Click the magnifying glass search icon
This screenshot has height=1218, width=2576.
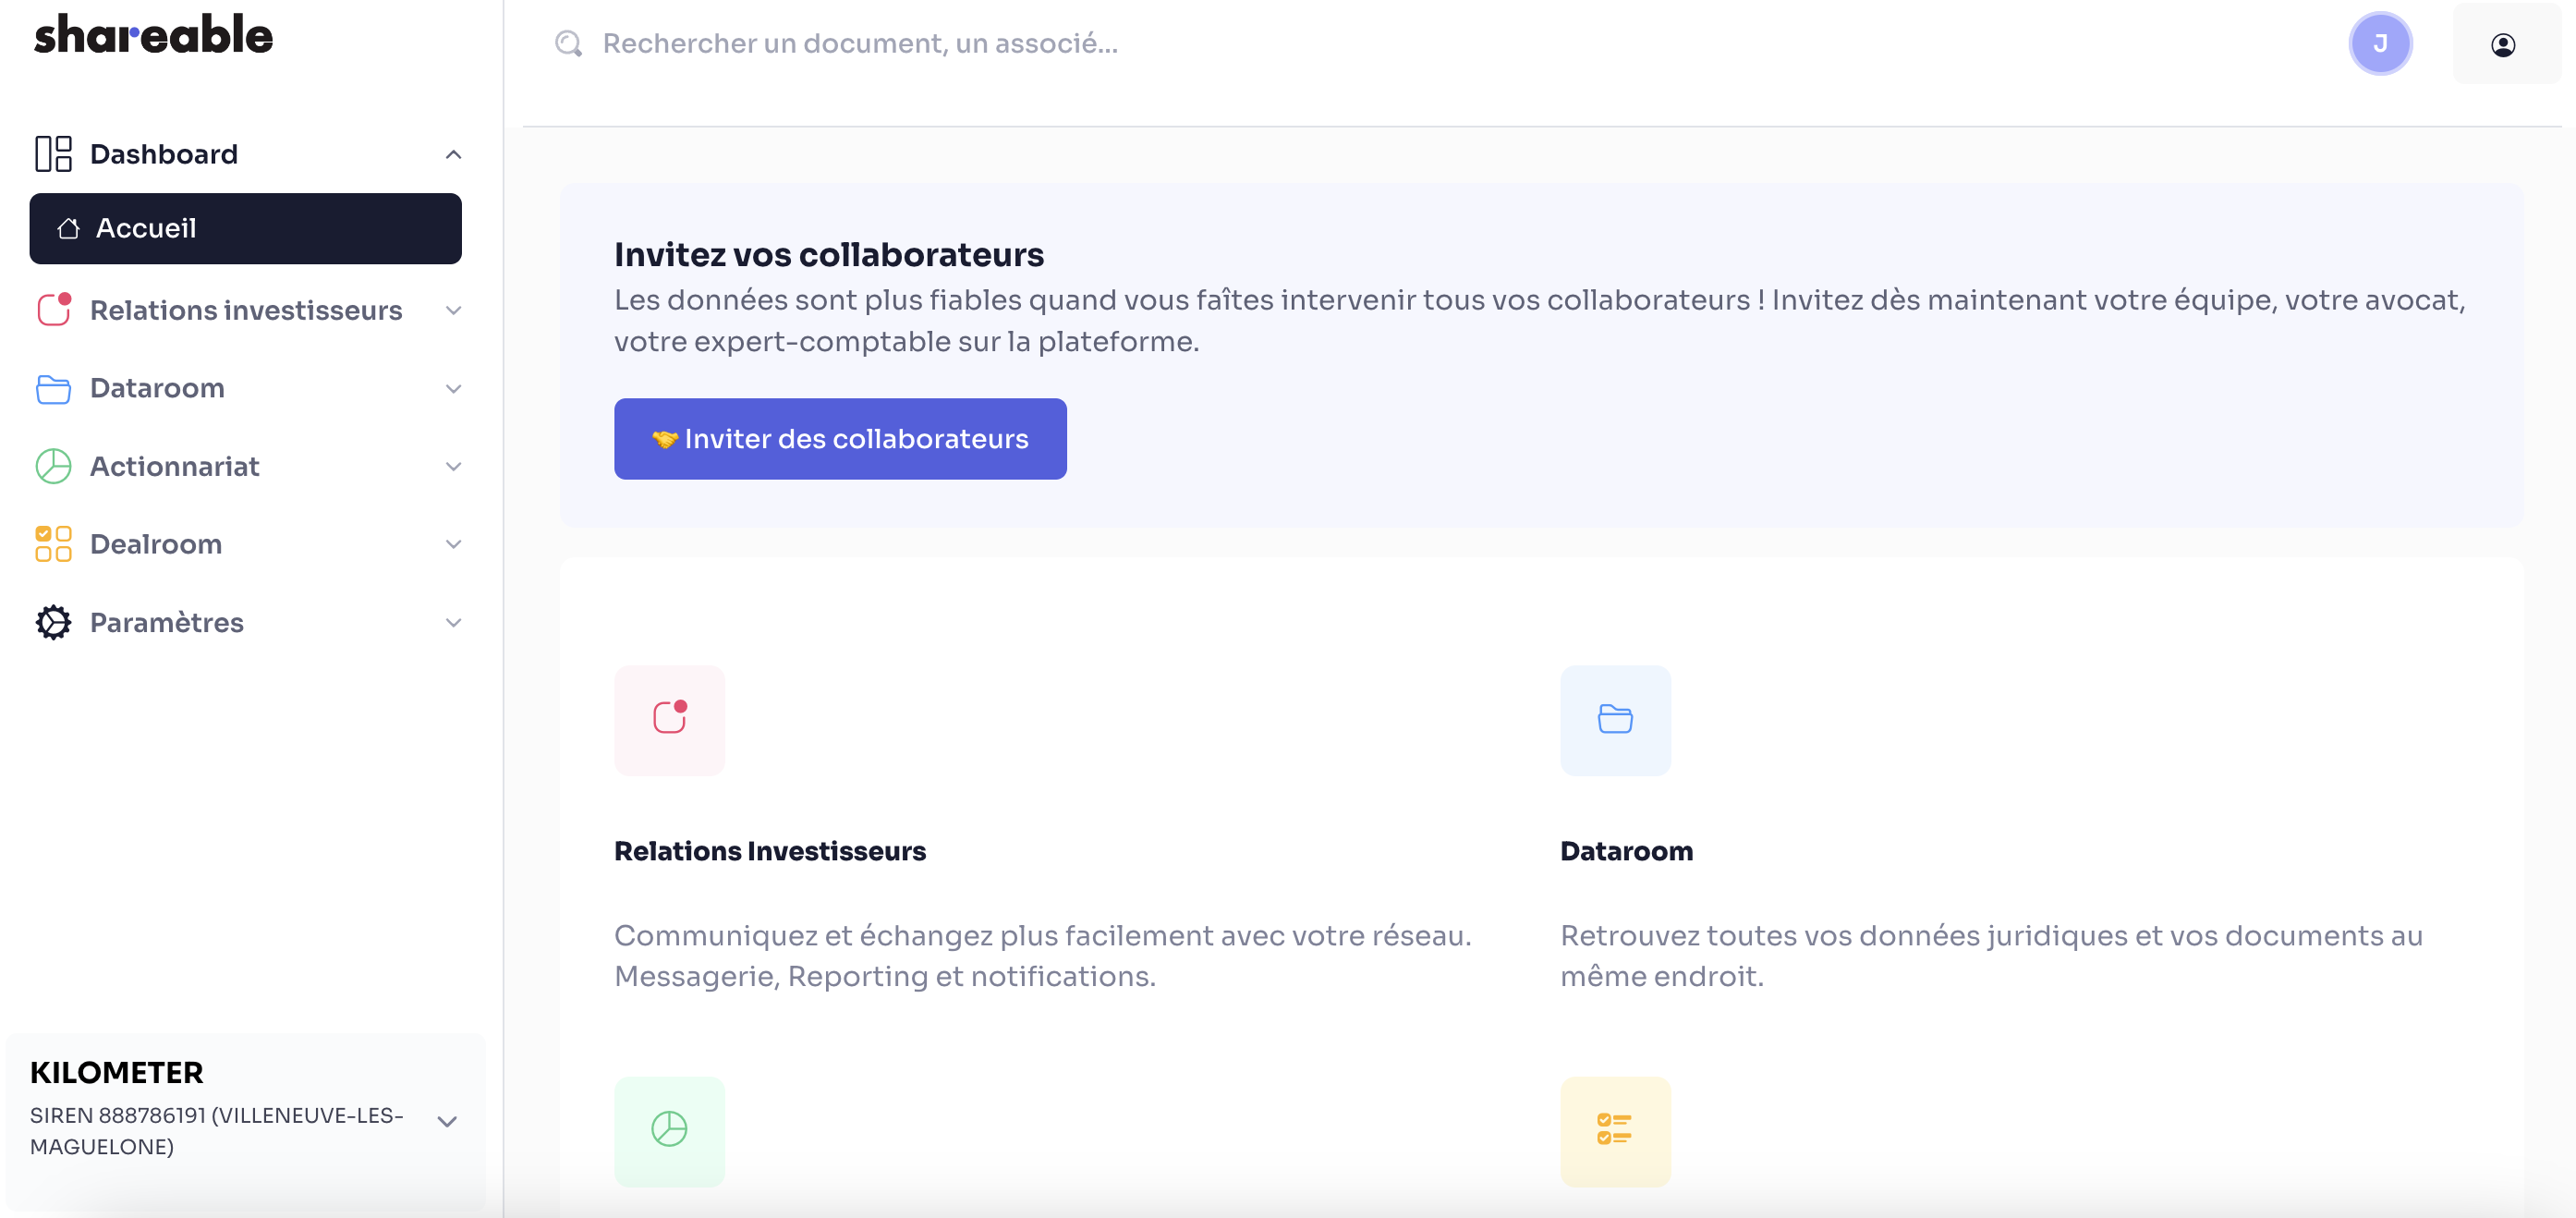(x=568, y=43)
